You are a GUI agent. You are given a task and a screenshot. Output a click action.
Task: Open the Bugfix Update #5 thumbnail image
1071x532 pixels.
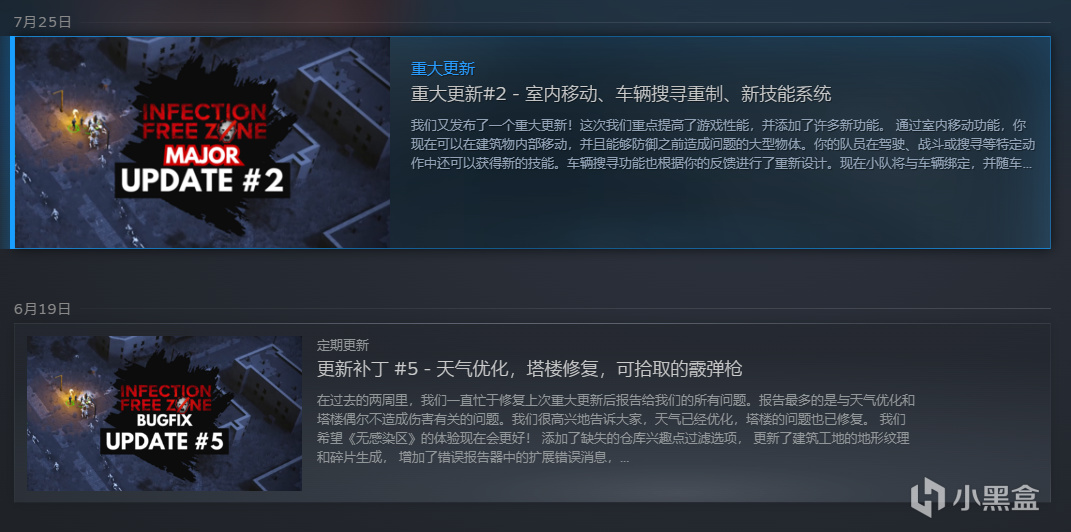coord(165,412)
